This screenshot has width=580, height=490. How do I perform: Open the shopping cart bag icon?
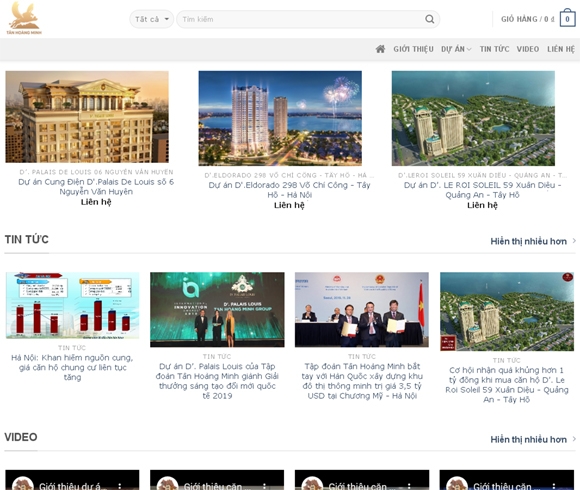coord(567,18)
